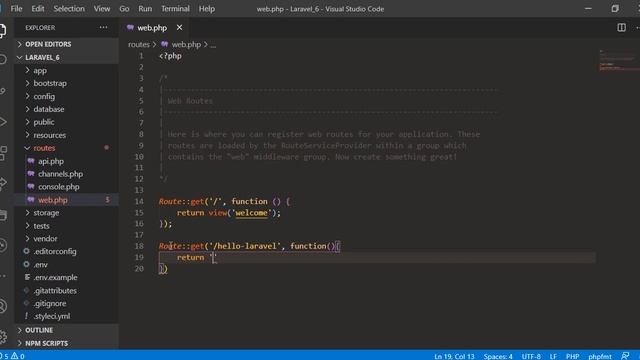Open the Accounts icon in activity bar
640x360 pixels.
point(2,306)
